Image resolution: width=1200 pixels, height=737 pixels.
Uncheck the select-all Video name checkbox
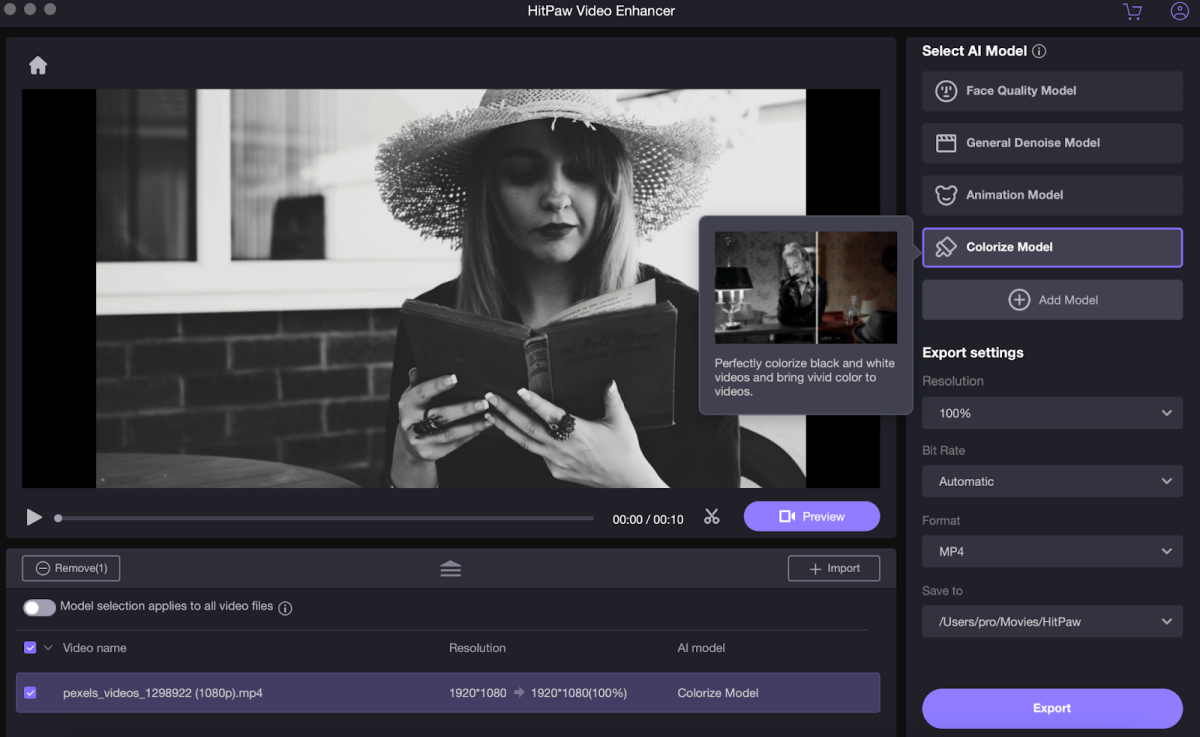pyautogui.click(x=29, y=647)
